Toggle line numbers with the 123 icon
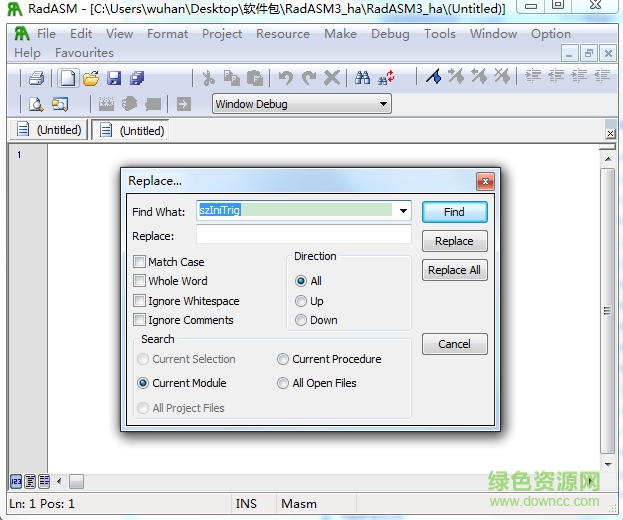 tap(16, 481)
